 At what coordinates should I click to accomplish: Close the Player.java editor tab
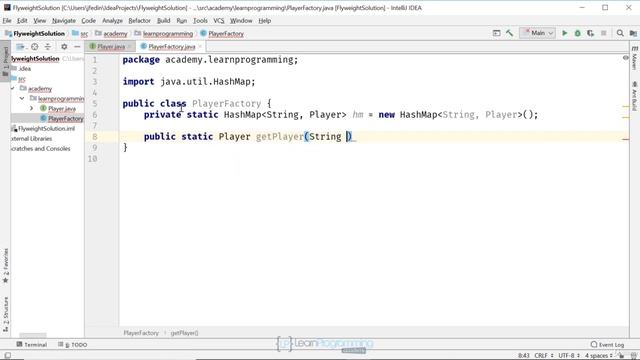(x=129, y=47)
